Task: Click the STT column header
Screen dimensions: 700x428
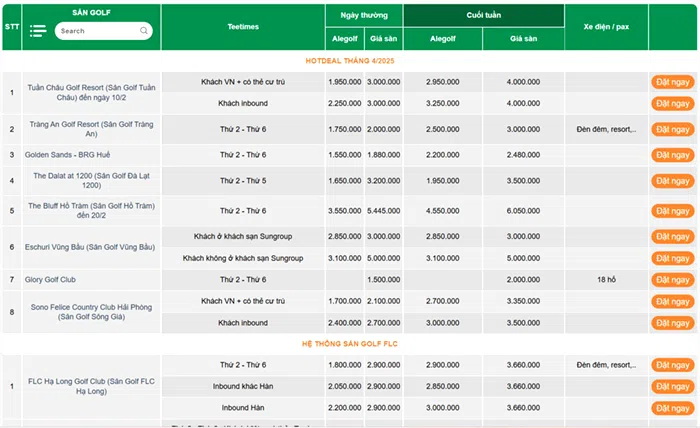Action: [x=12, y=27]
